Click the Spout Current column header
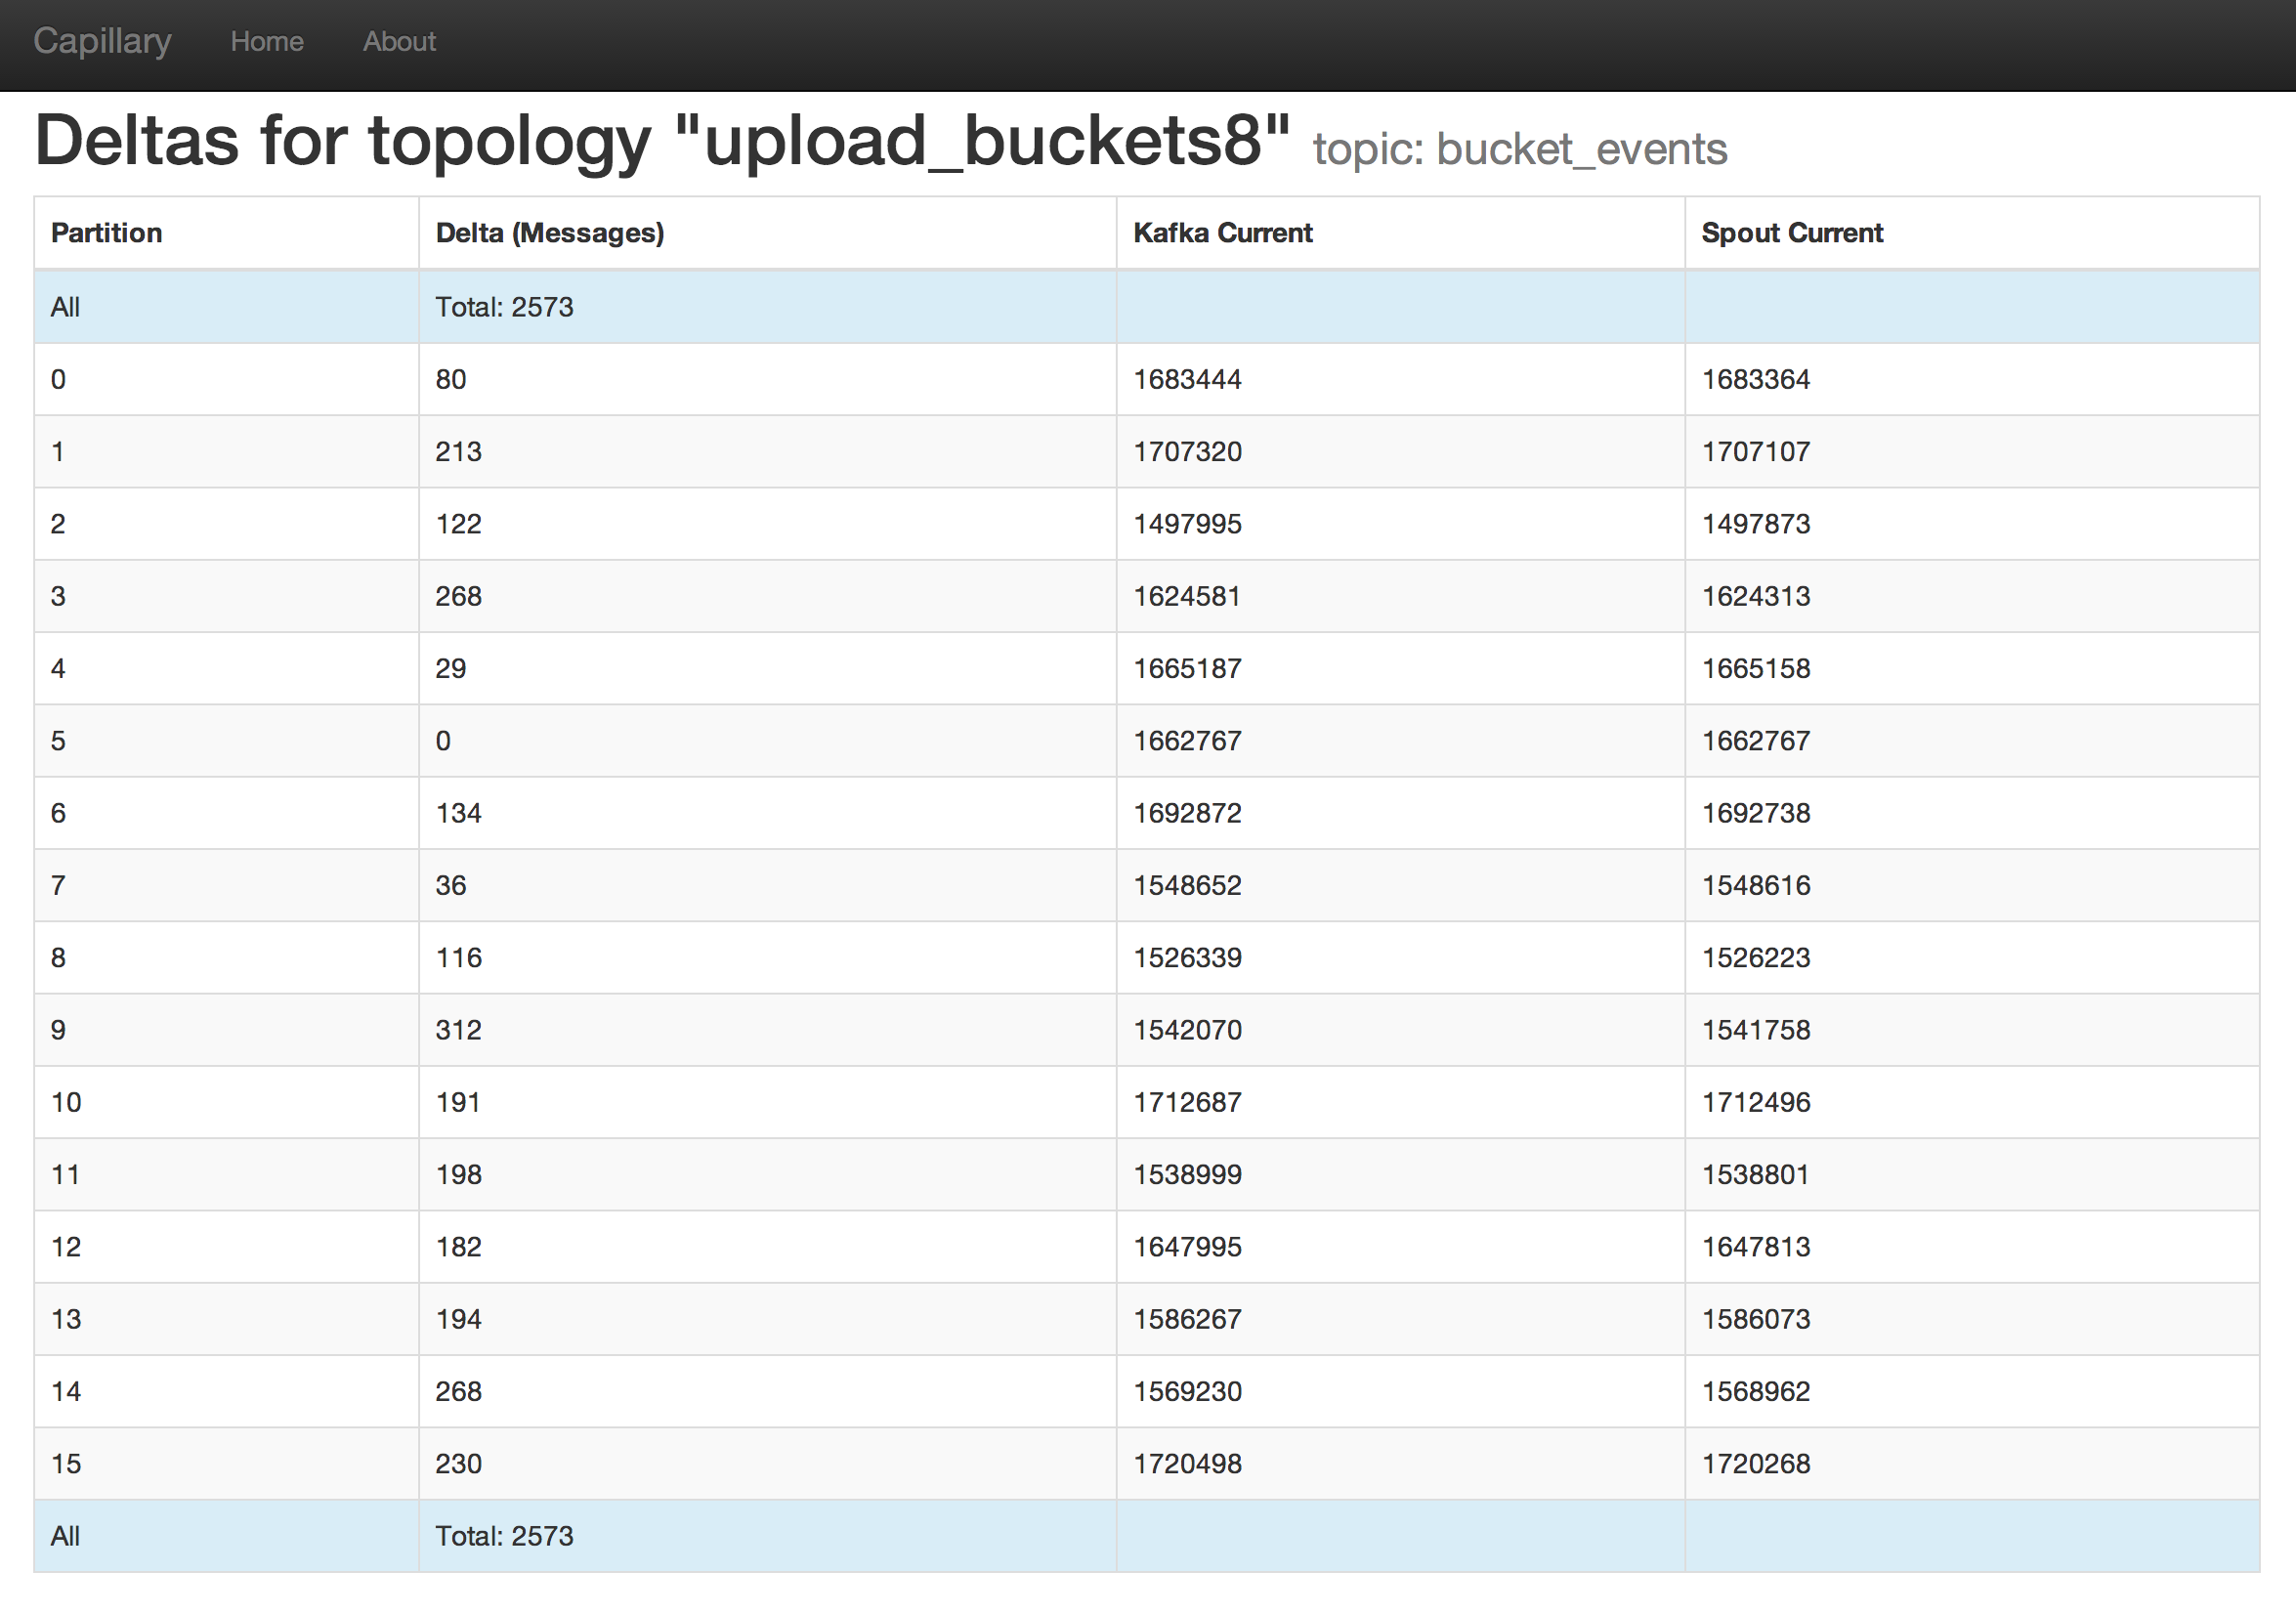Viewport: 2296px width, 1614px height. [x=1791, y=233]
